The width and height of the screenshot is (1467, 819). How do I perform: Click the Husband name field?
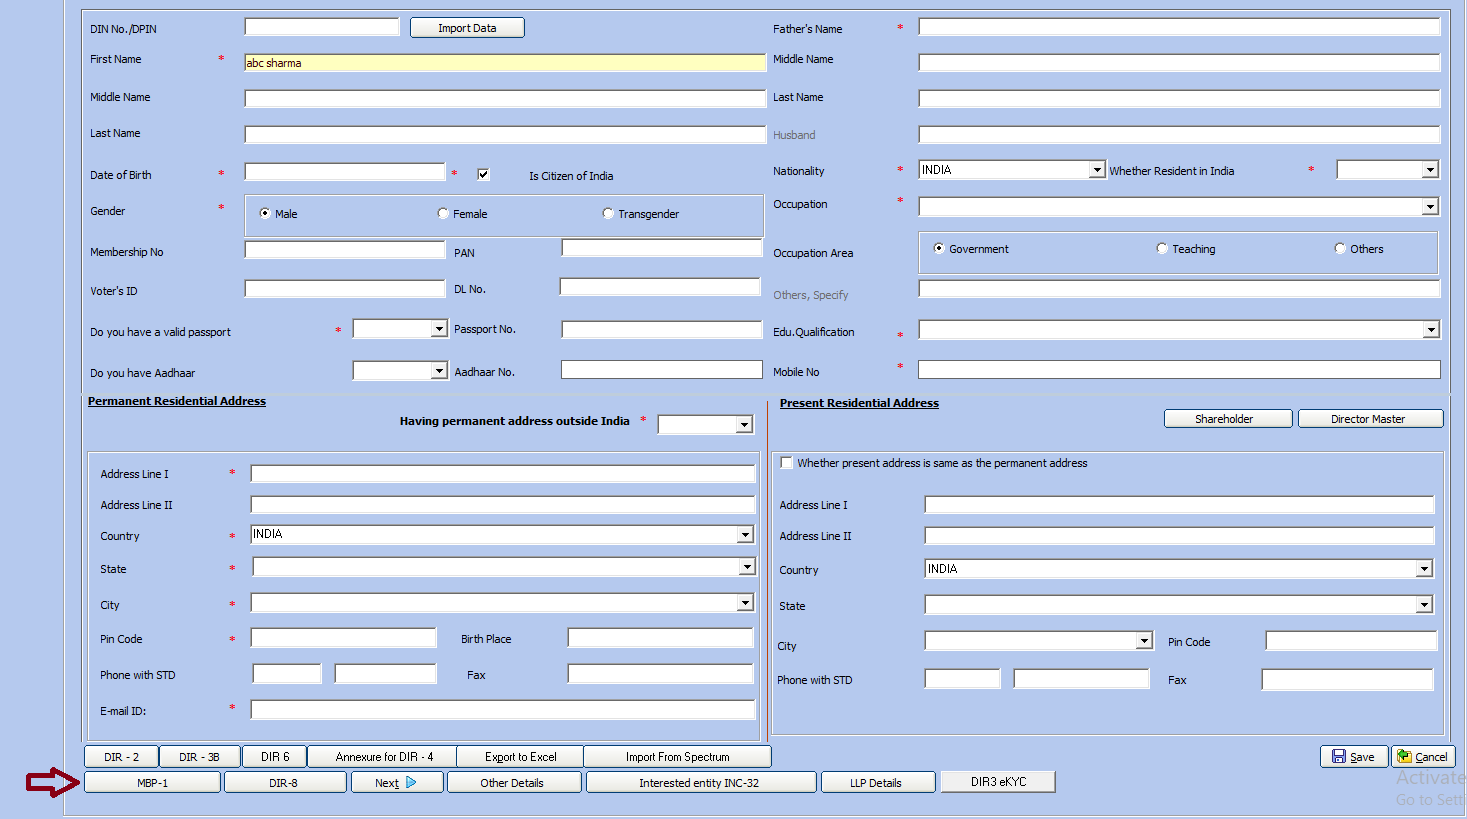[1180, 134]
